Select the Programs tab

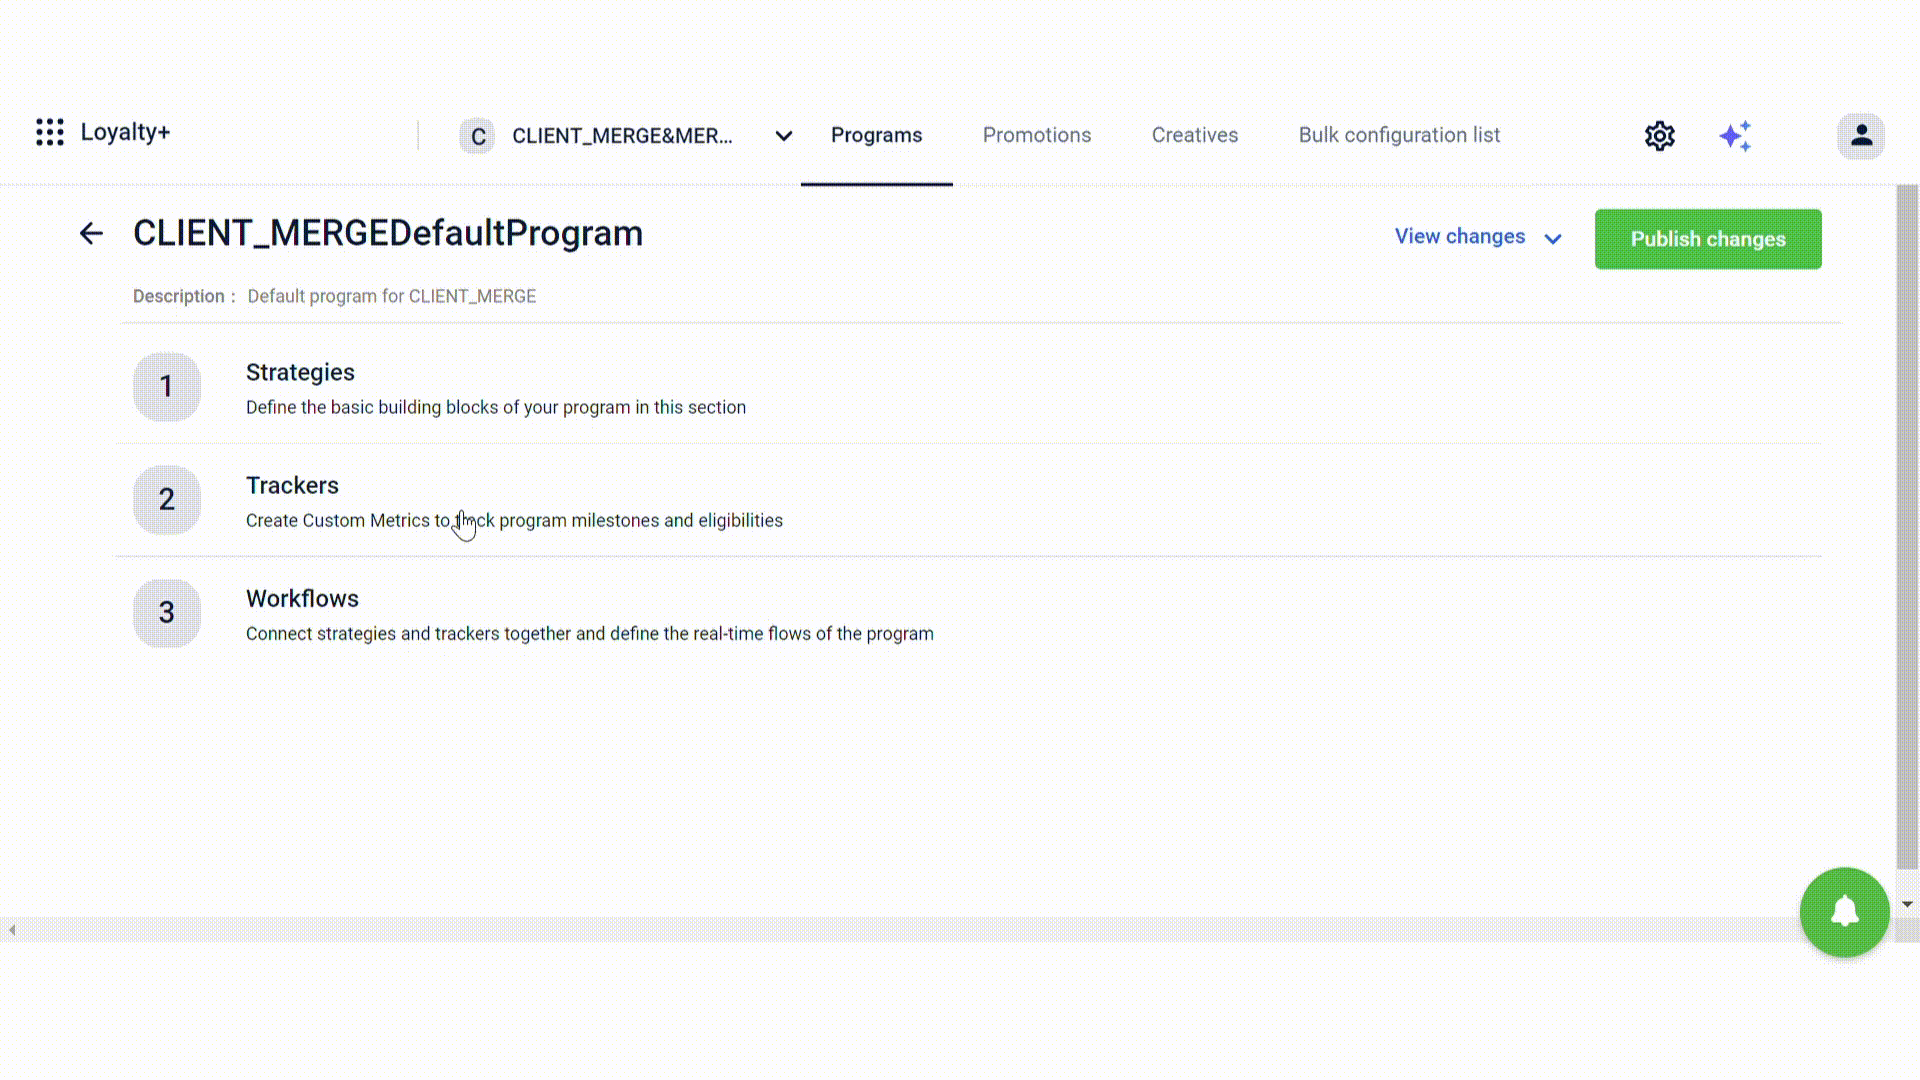pos(876,135)
